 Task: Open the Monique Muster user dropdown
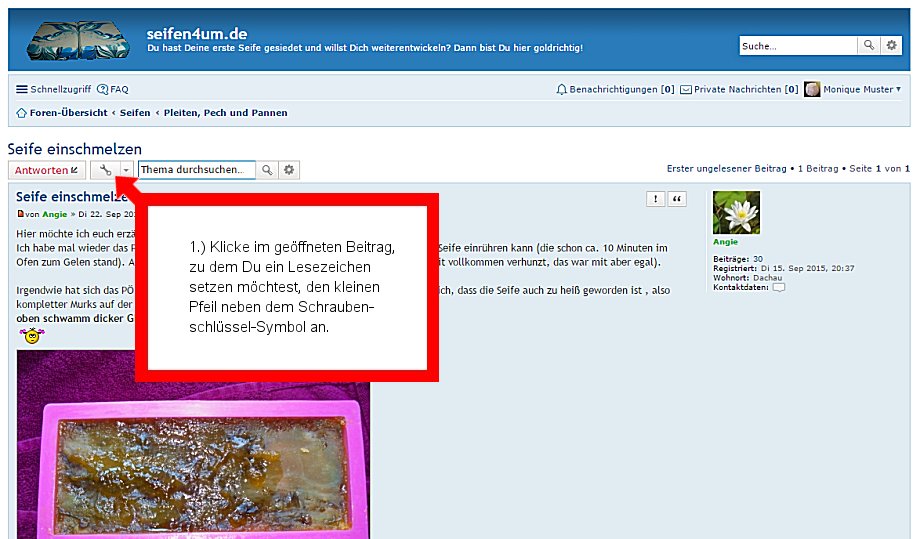tap(853, 89)
